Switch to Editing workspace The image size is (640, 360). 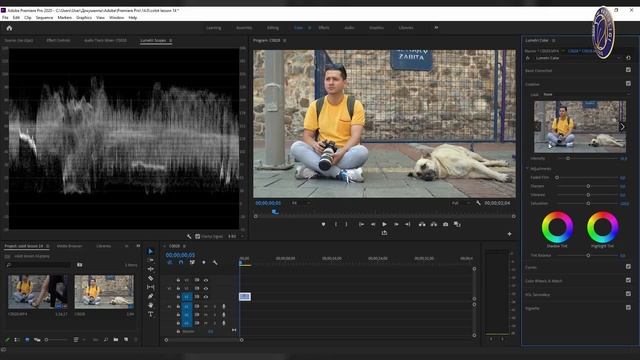pos(273,28)
